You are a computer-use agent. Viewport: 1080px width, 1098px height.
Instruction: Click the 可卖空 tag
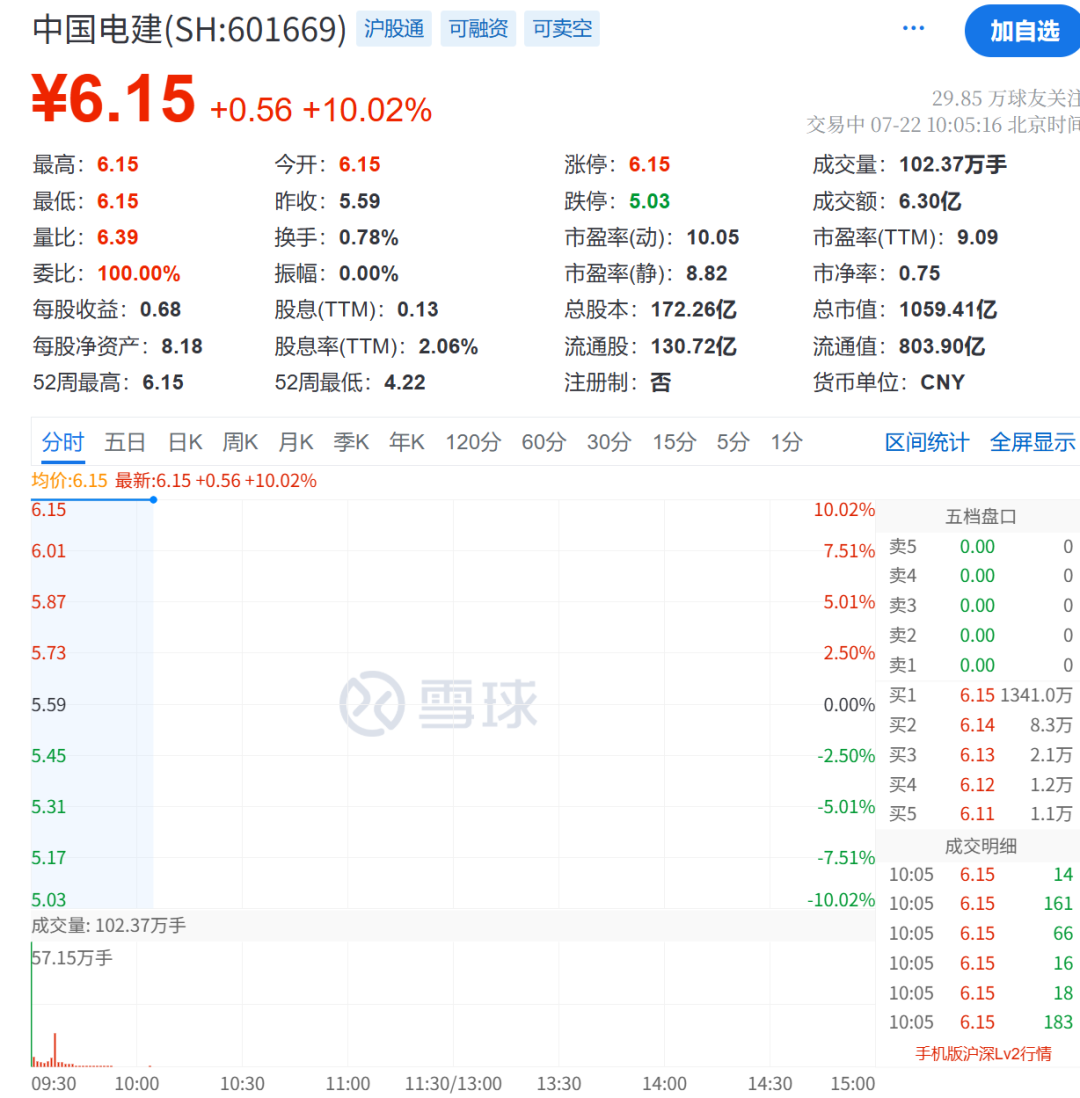pyautogui.click(x=562, y=29)
